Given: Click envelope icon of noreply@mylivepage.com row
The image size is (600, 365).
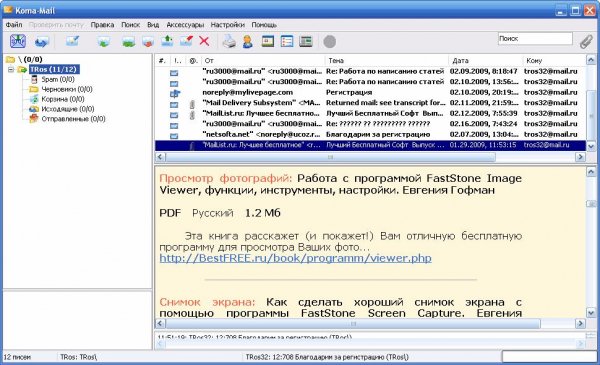Looking at the screenshot, I should point(174,93).
